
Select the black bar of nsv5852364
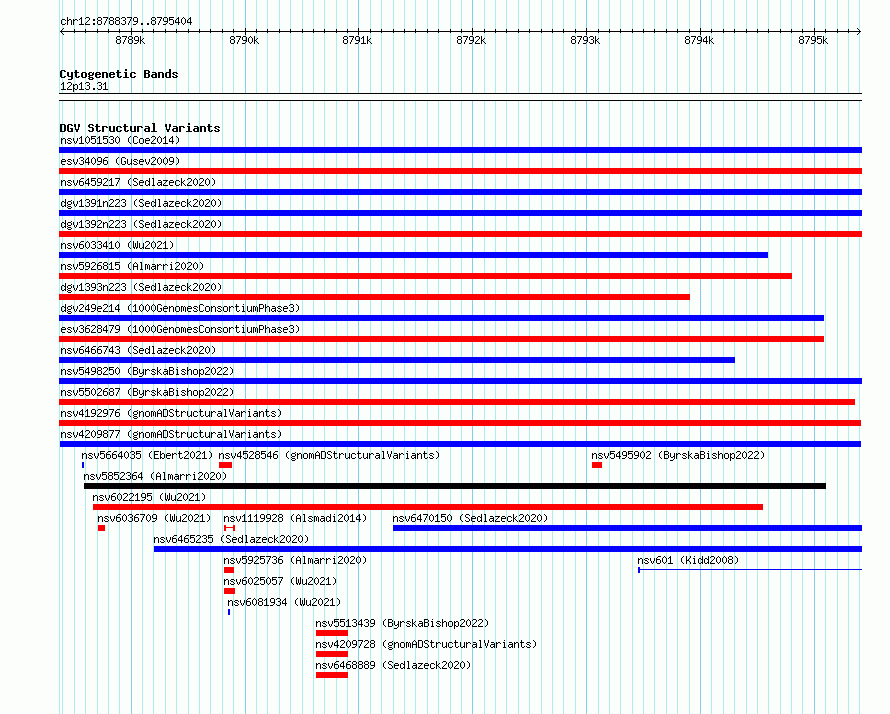pos(455,486)
